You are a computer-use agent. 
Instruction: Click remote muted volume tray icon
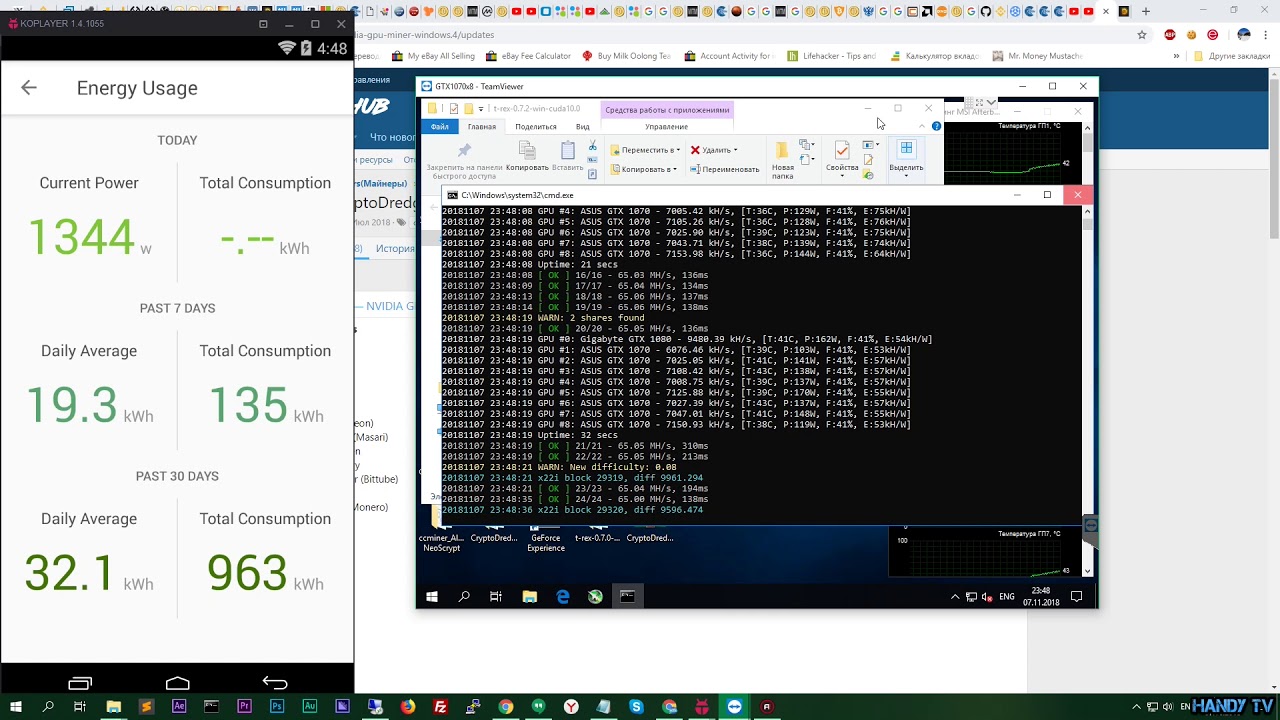(x=987, y=597)
